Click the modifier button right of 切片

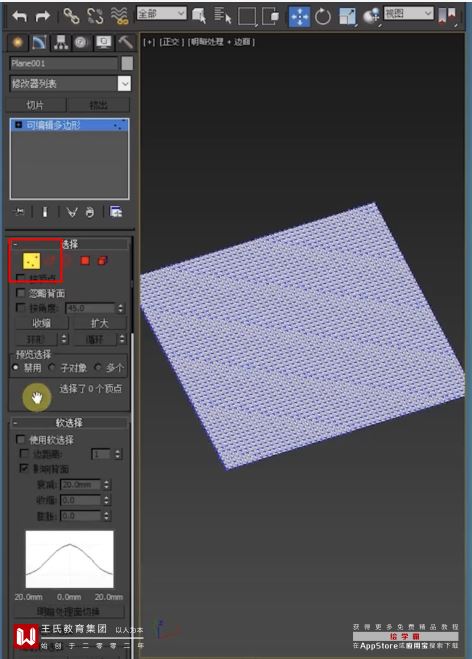pos(99,105)
